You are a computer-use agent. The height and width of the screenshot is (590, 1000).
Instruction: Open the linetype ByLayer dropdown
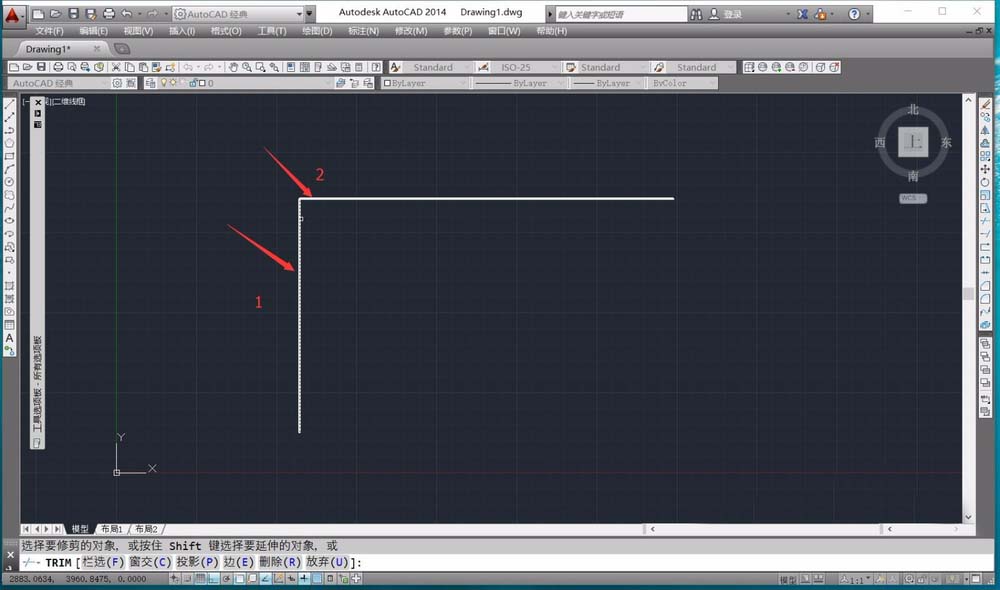pos(520,83)
